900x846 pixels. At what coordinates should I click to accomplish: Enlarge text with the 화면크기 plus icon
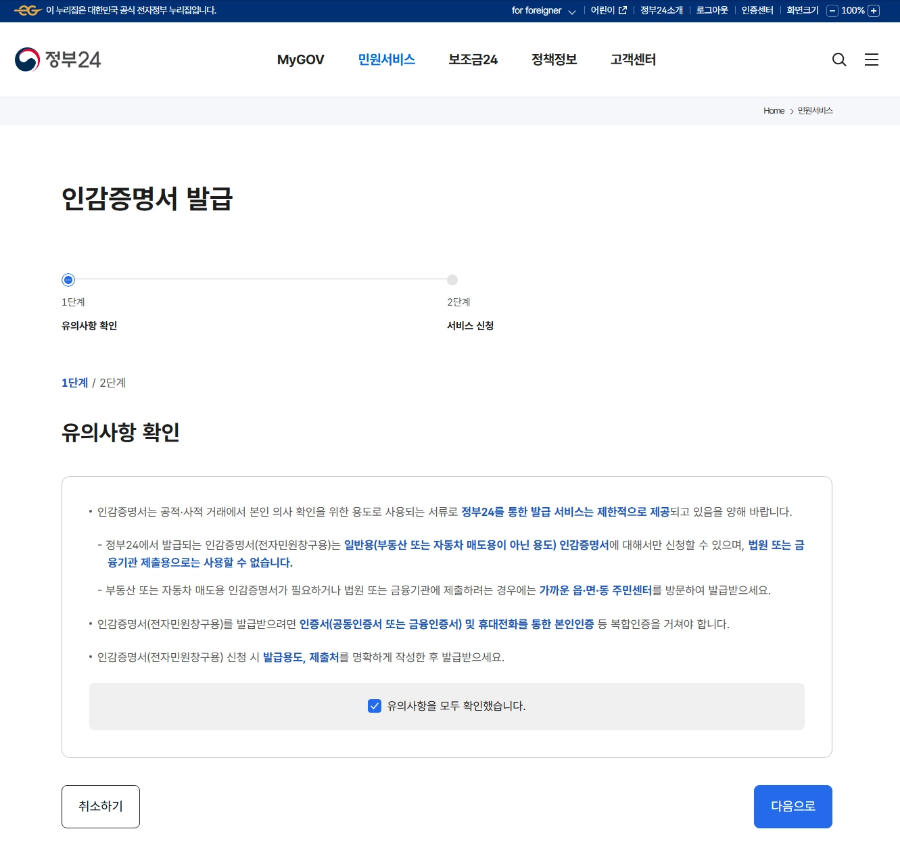pos(873,11)
